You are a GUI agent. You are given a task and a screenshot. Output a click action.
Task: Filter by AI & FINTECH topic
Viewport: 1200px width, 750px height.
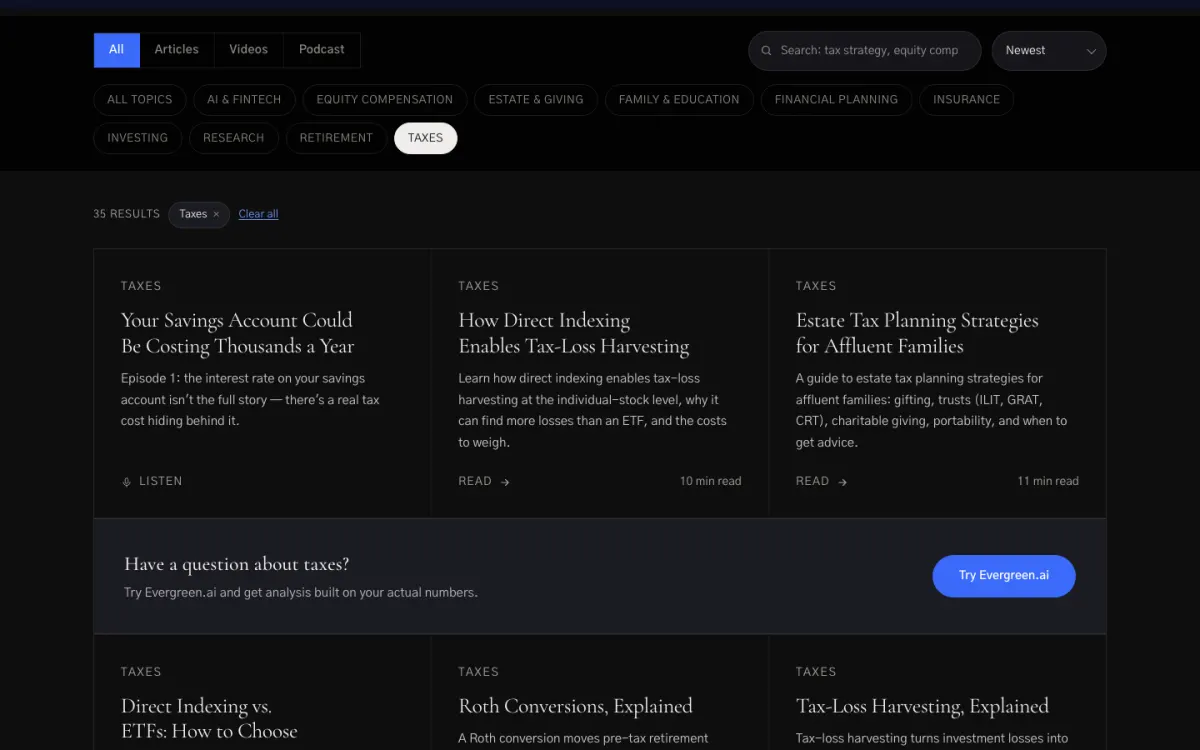tap(244, 100)
